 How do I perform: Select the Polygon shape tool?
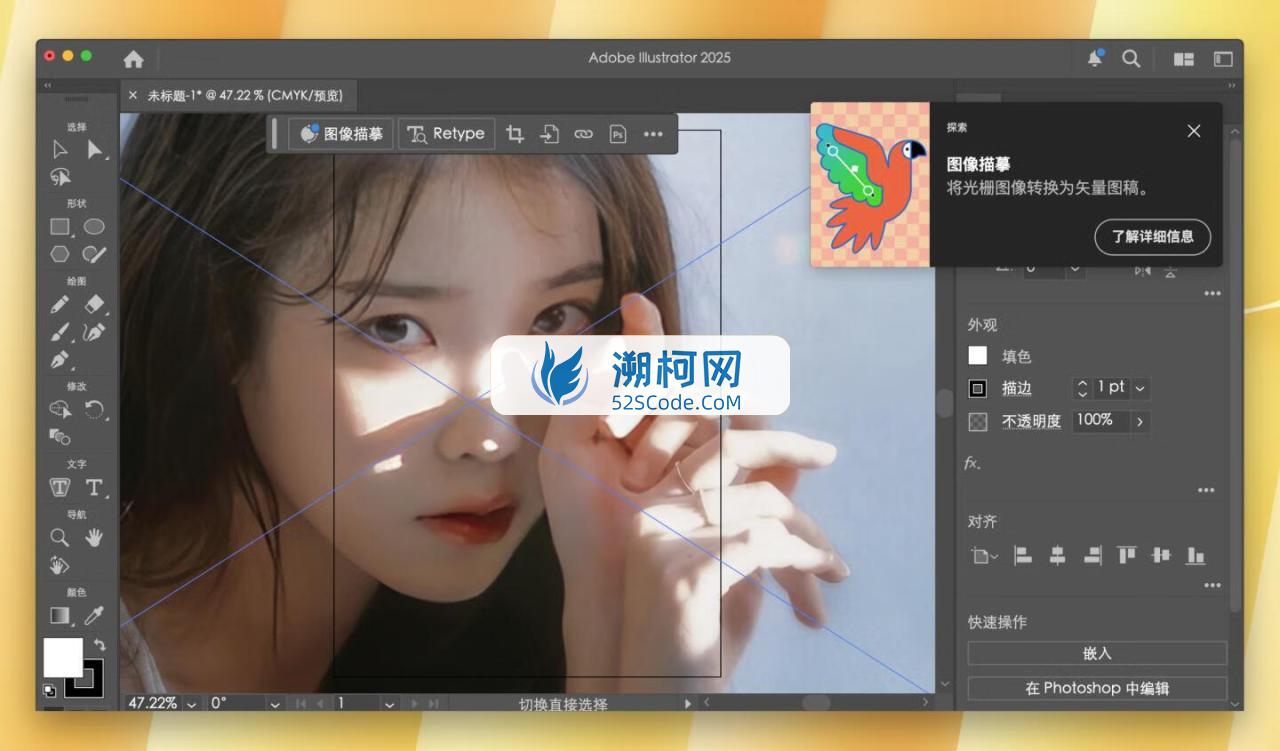point(60,254)
